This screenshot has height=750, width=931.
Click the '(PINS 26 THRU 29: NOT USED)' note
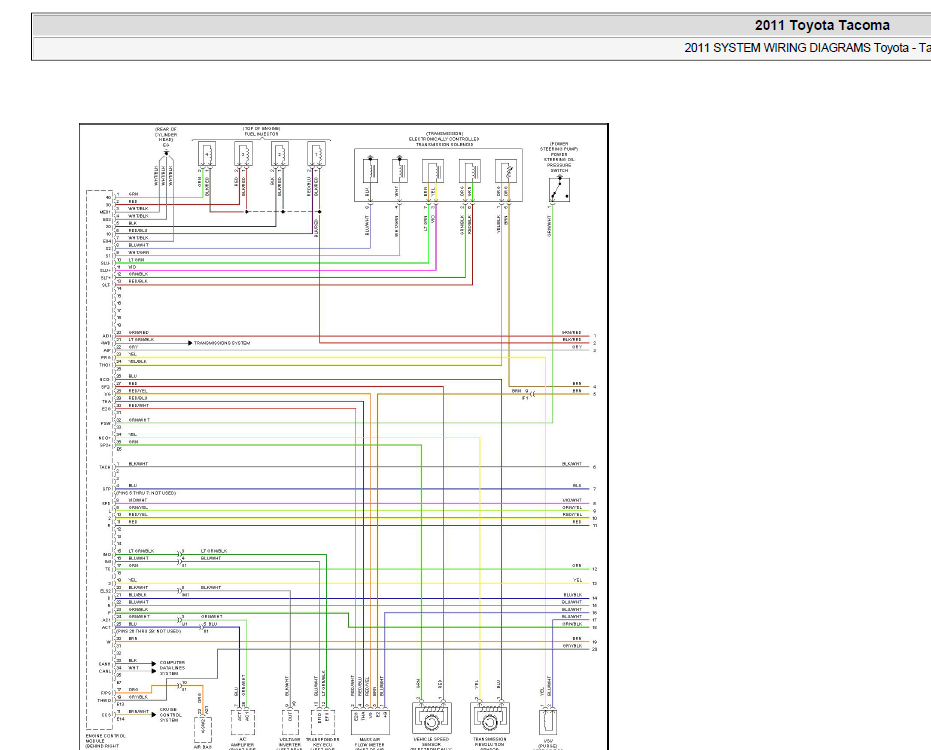point(149,631)
